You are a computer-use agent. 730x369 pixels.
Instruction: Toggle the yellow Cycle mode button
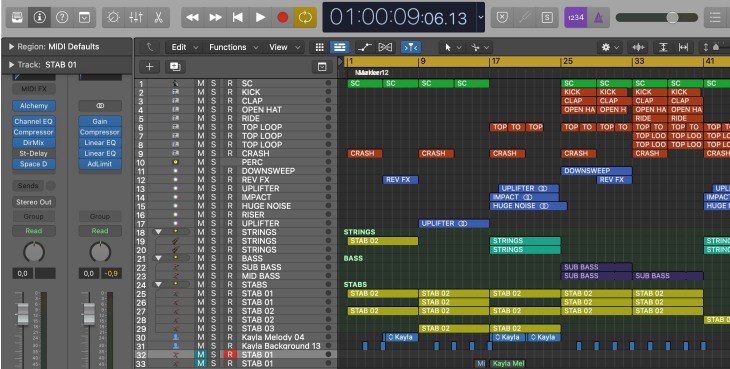(x=305, y=18)
